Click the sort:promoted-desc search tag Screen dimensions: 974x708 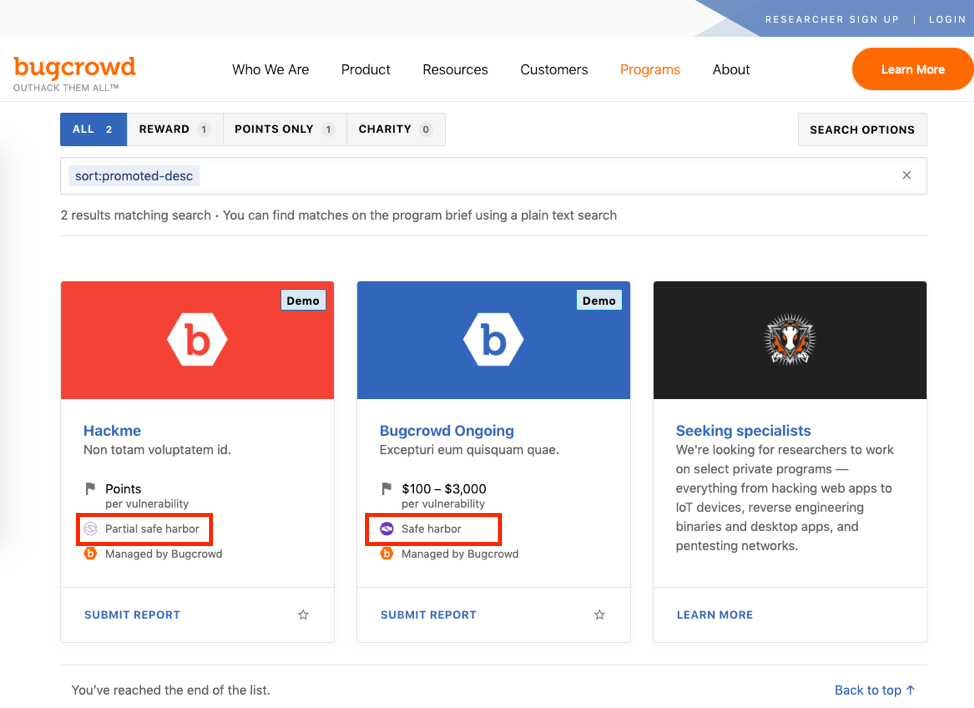tap(134, 176)
